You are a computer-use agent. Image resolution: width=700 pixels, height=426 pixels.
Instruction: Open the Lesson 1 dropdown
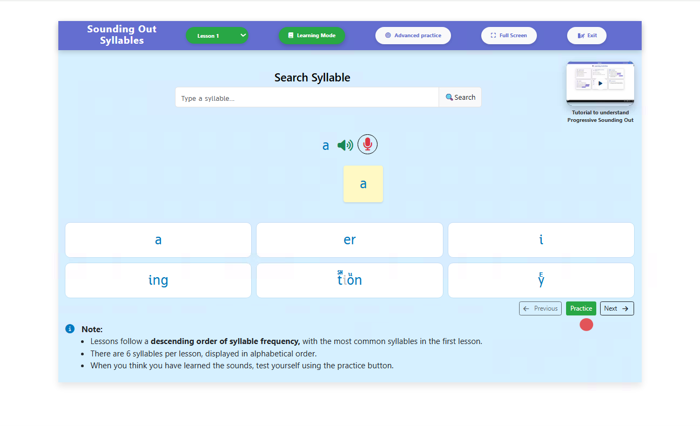[217, 36]
